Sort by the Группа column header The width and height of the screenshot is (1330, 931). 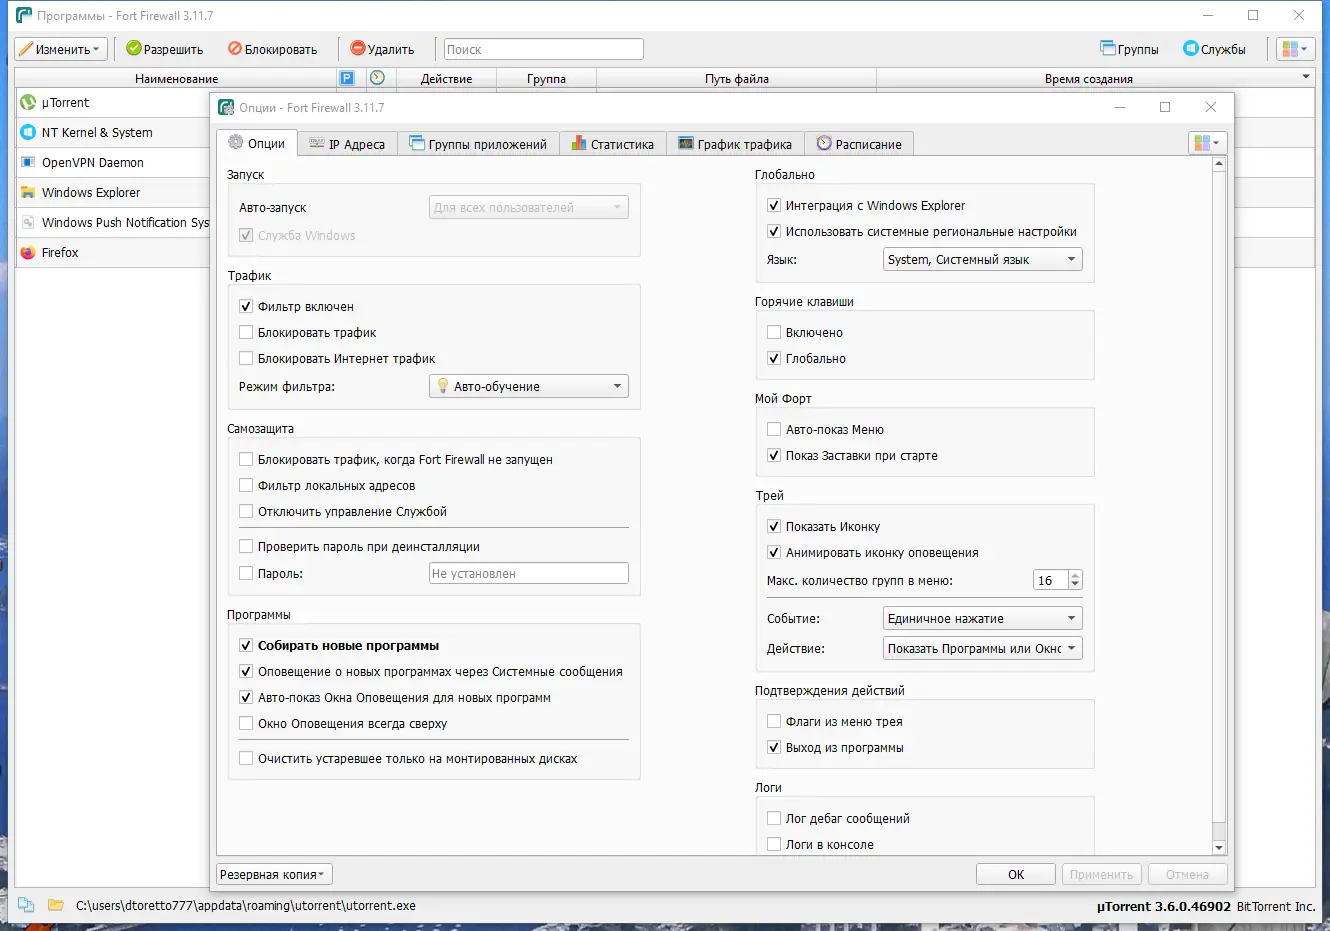(x=546, y=78)
